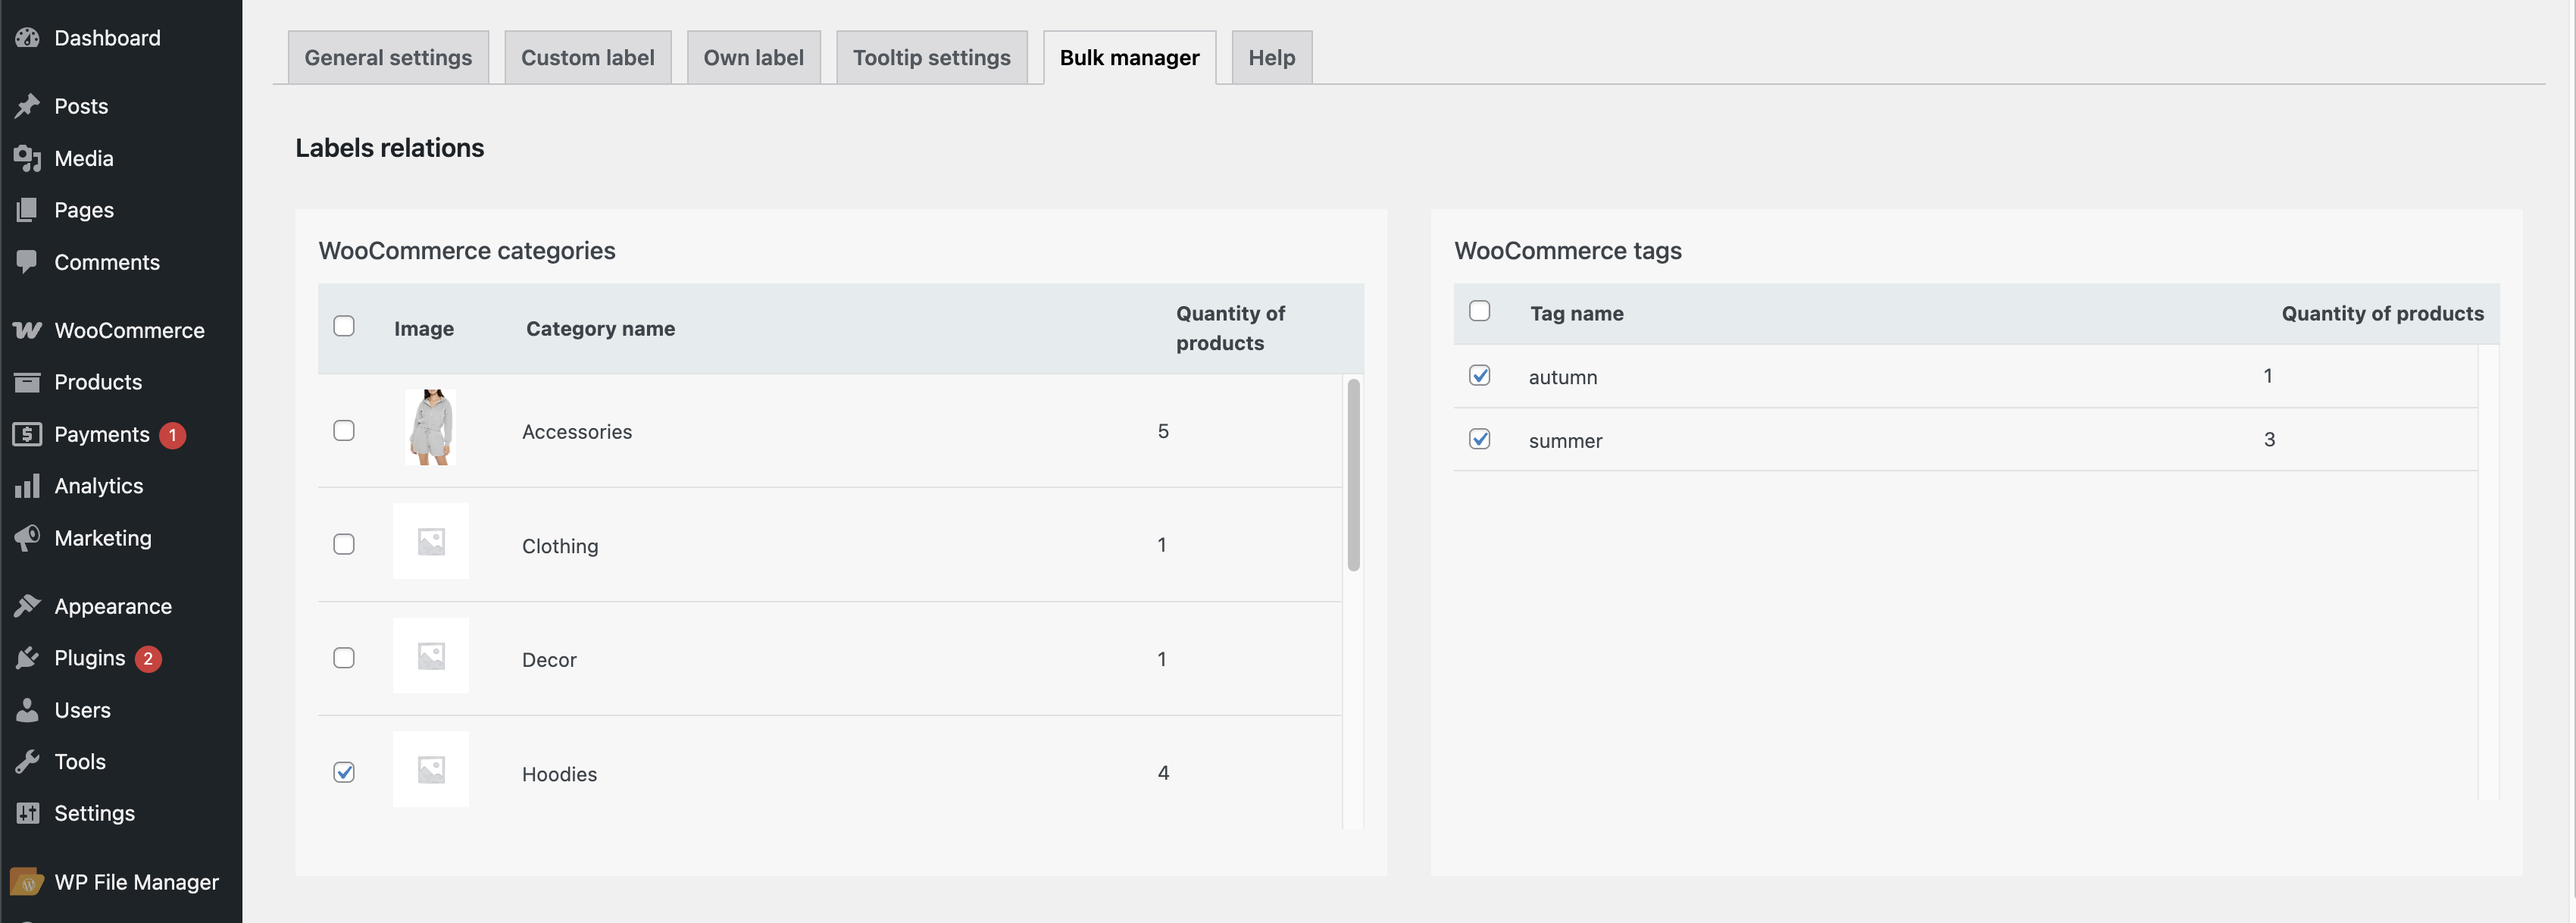2576x923 pixels.
Task: Click the WooCommerce logo icon
Action: tap(27, 330)
